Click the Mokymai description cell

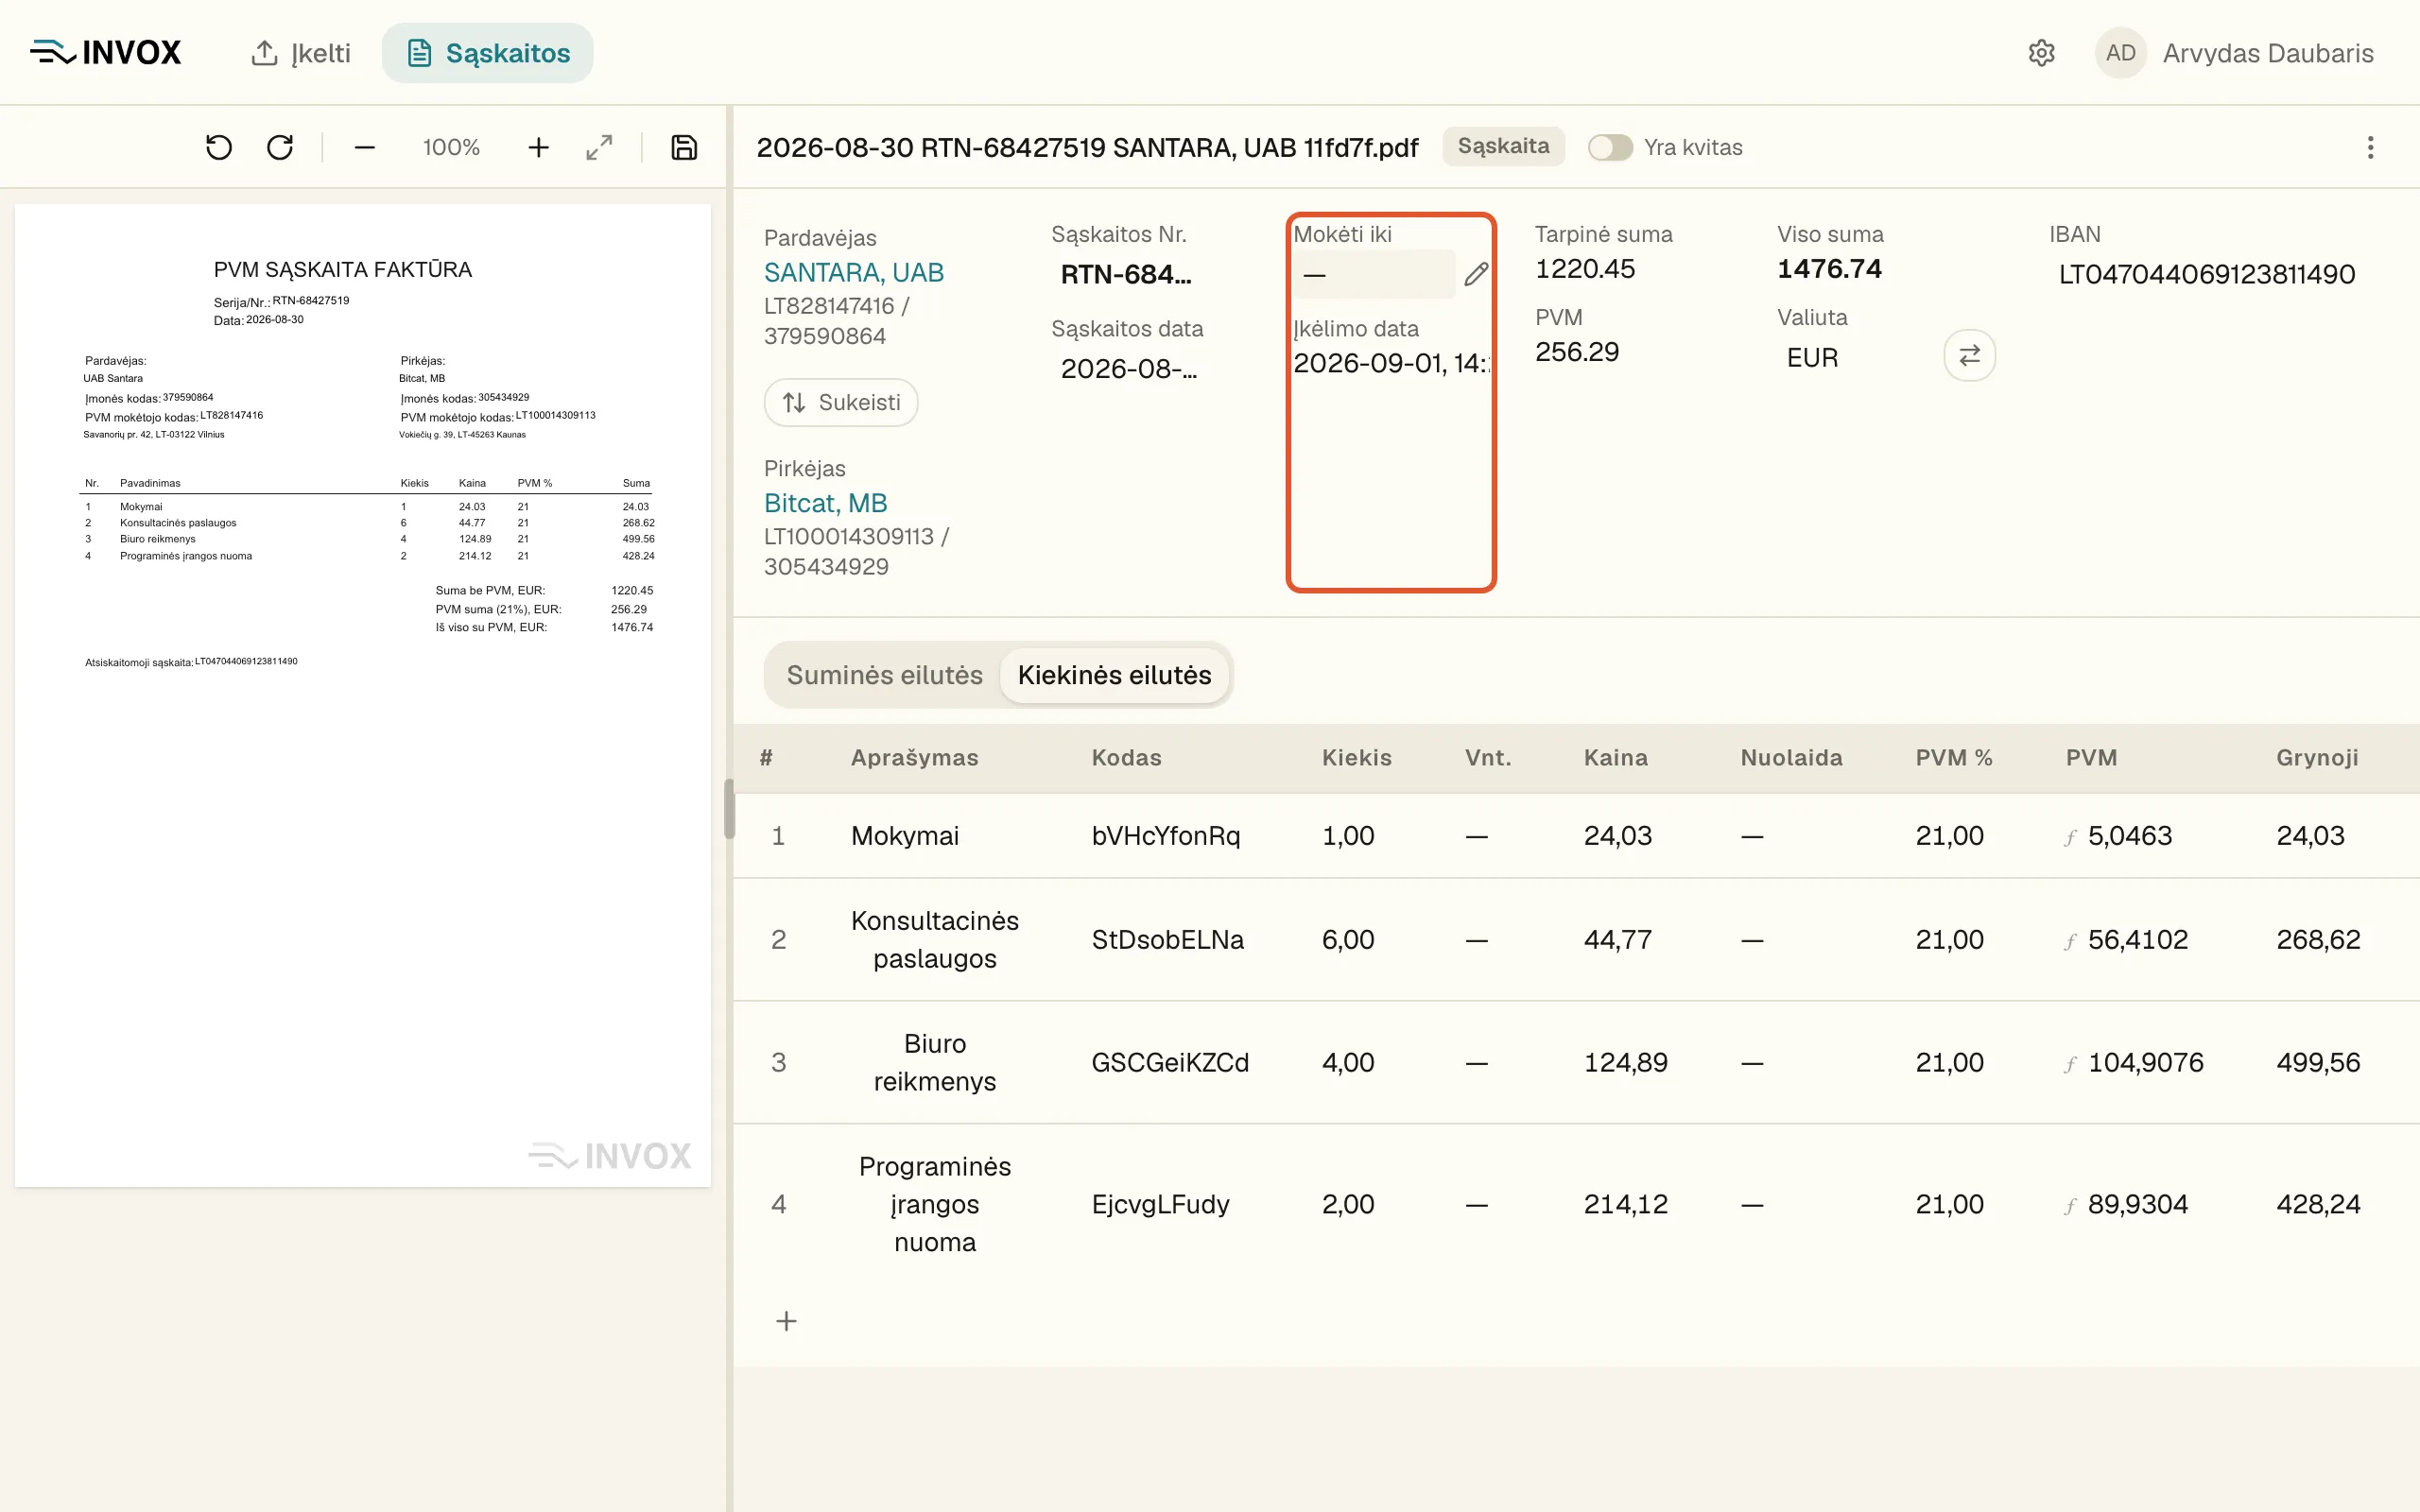(x=905, y=836)
